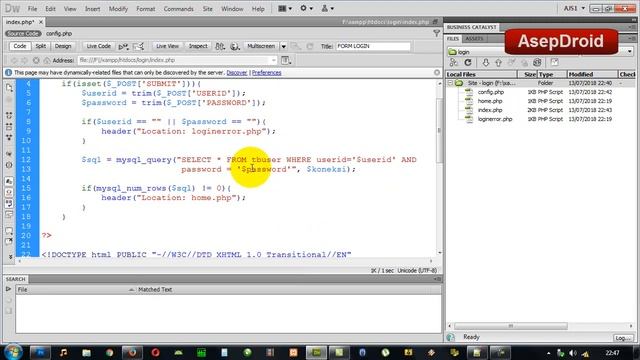The image size is (640, 360).
Task: Switch to the Business Catalyst panel tab
Action: pos(471,27)
